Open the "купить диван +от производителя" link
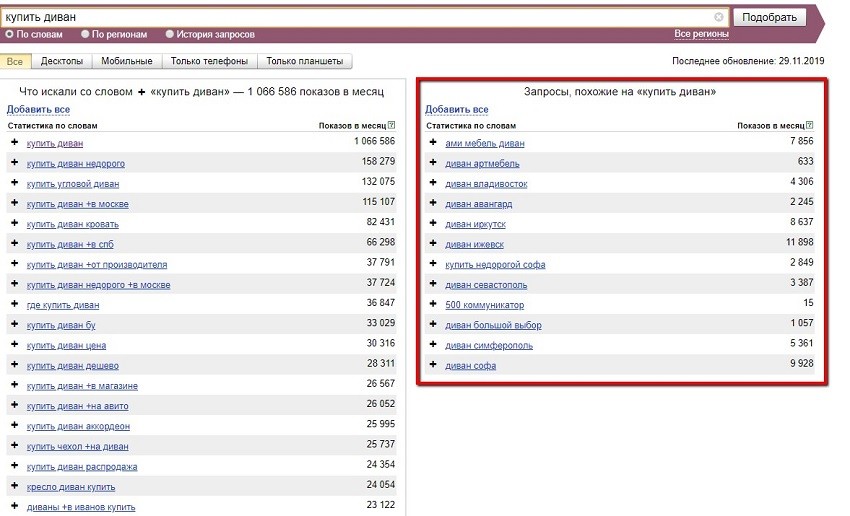The width and height of the screenshot is (850, 516). tap(97, 265)
